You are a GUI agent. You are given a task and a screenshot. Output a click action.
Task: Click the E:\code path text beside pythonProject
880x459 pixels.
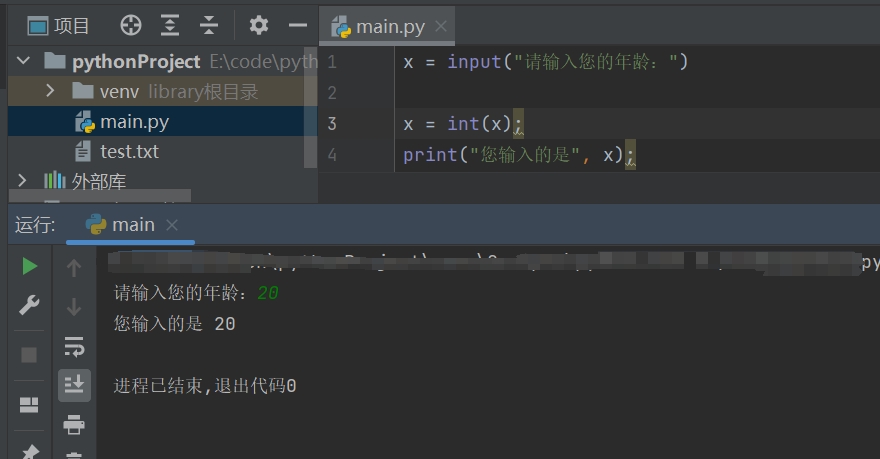263,61
